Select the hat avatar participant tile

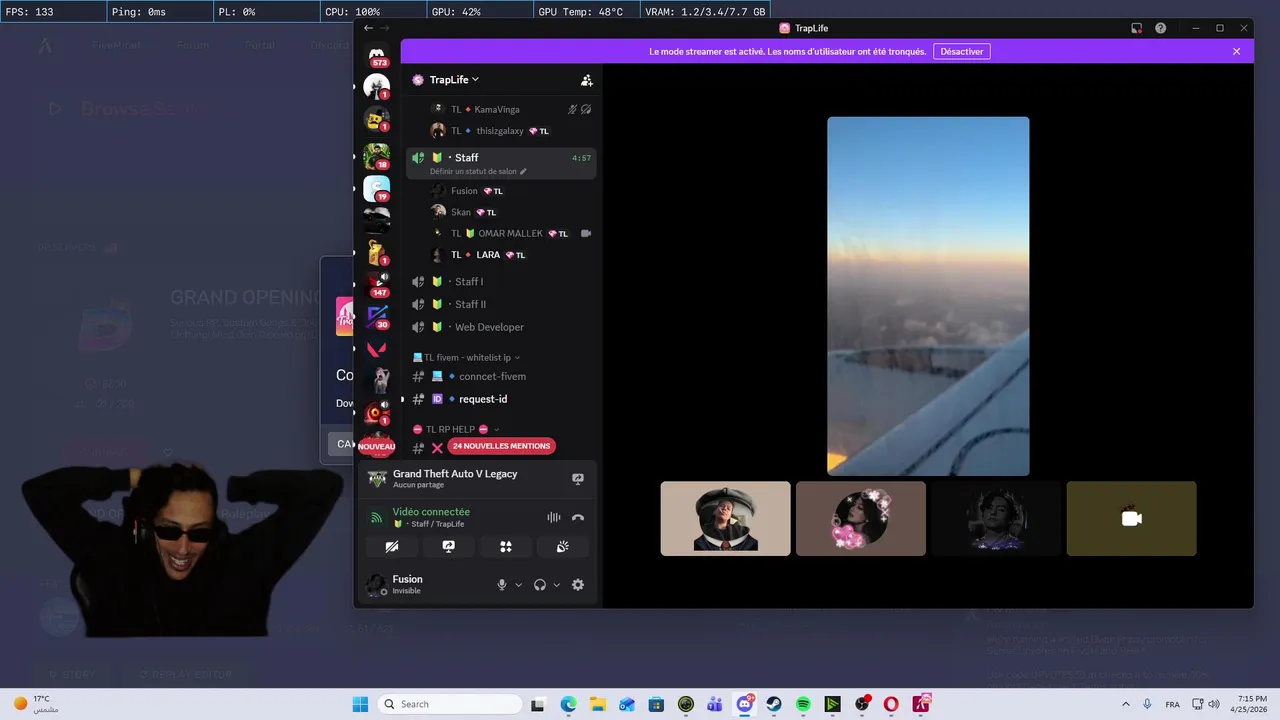(725, 518)
